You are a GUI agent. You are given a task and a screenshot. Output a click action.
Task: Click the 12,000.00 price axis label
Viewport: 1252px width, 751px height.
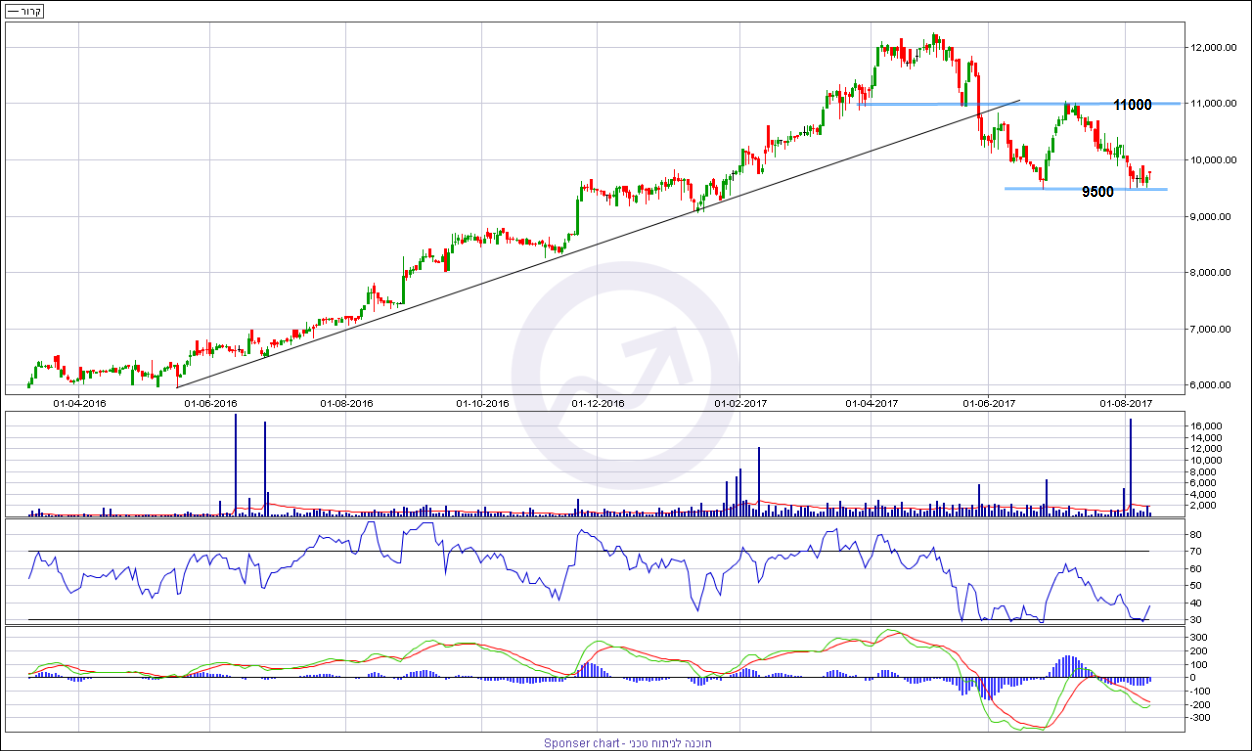point(1212,48)
